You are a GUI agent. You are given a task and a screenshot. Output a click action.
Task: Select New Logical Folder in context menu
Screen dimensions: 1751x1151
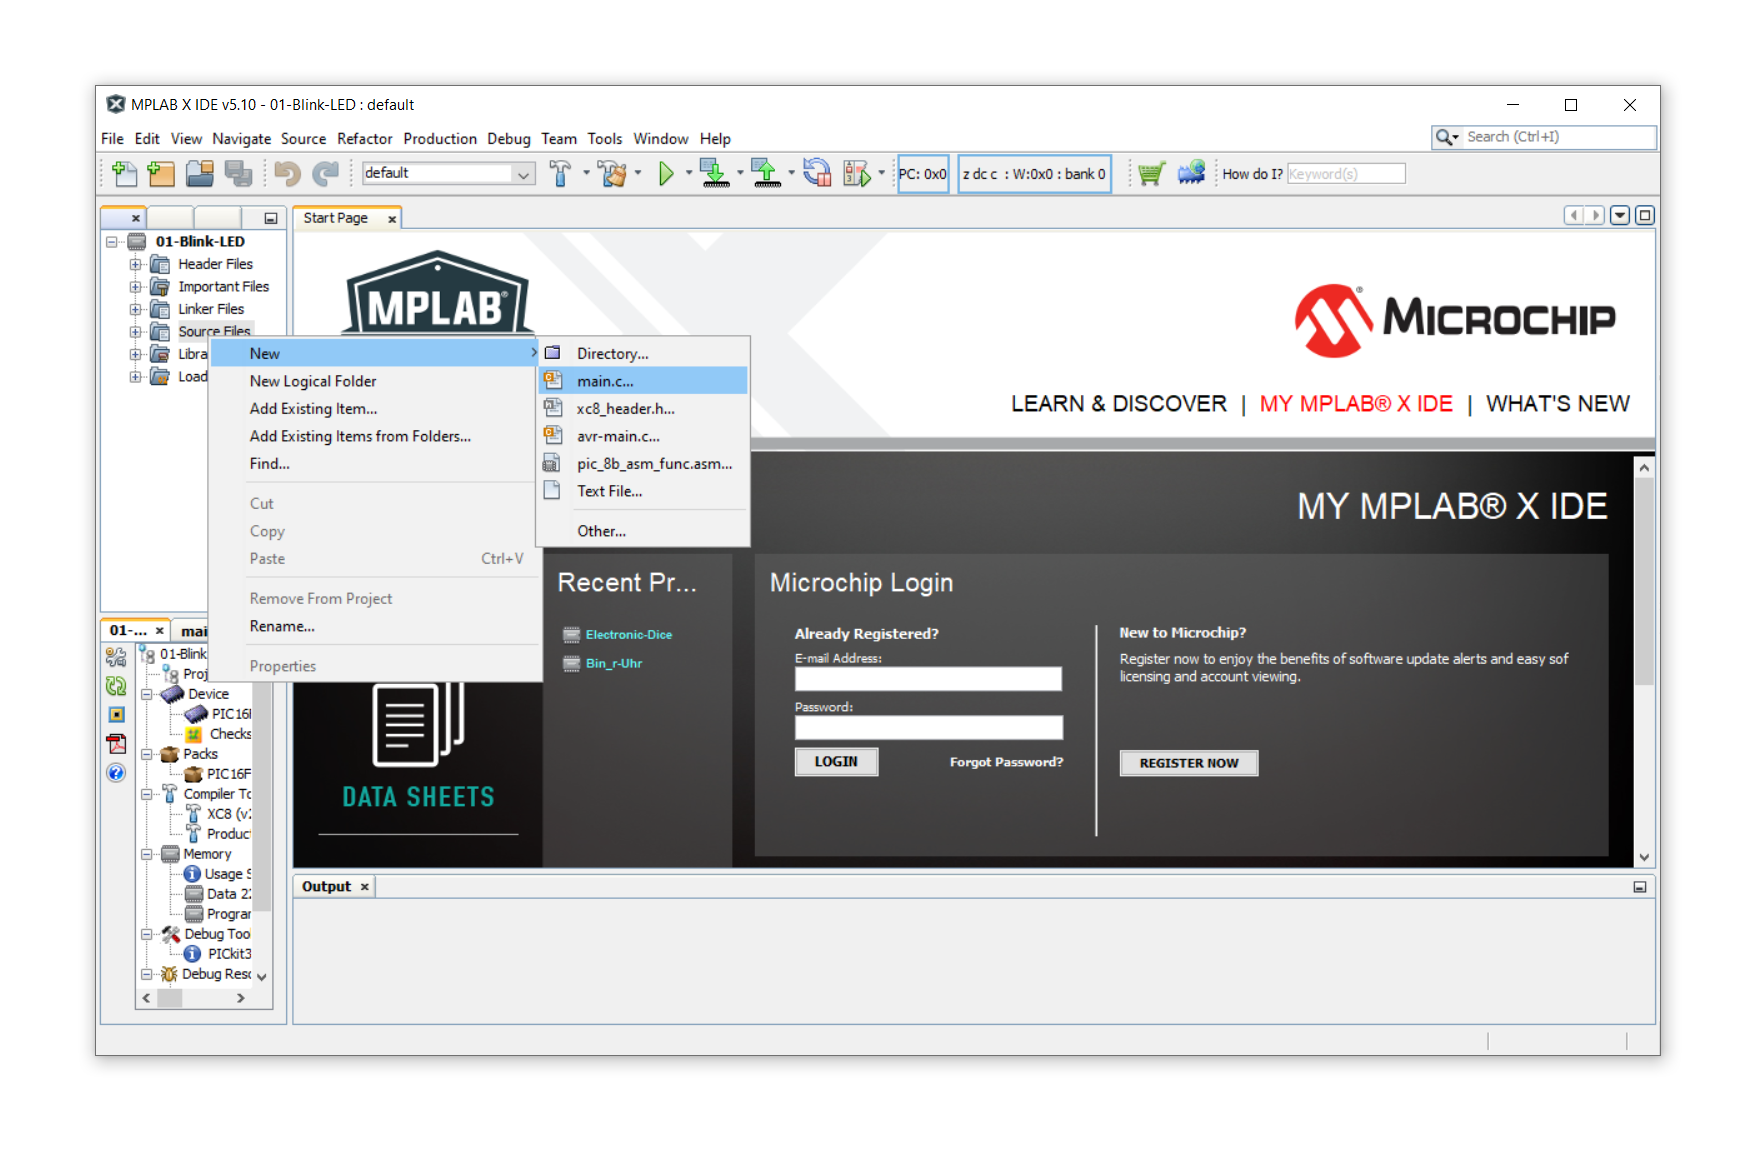(x=313, y=381)
